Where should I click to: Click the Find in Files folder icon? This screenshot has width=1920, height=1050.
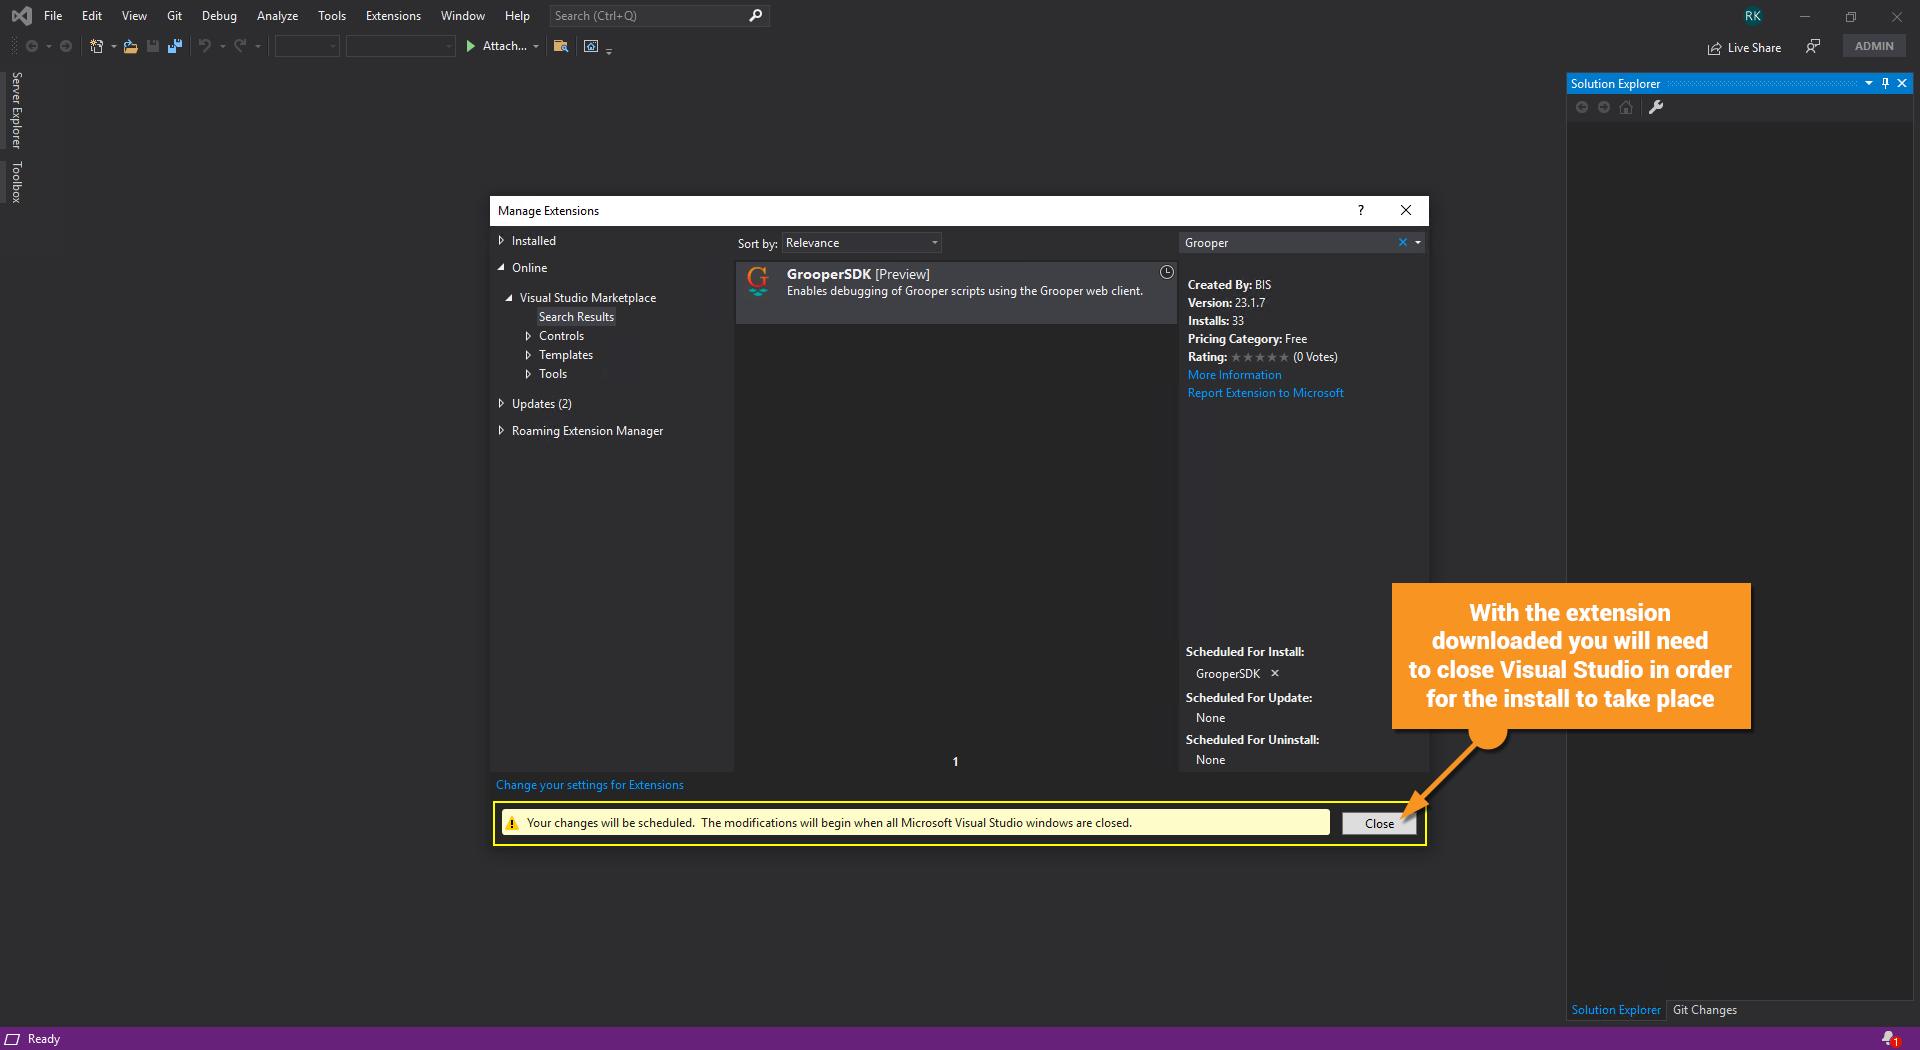pyautogui.click(x=561, y=46)
